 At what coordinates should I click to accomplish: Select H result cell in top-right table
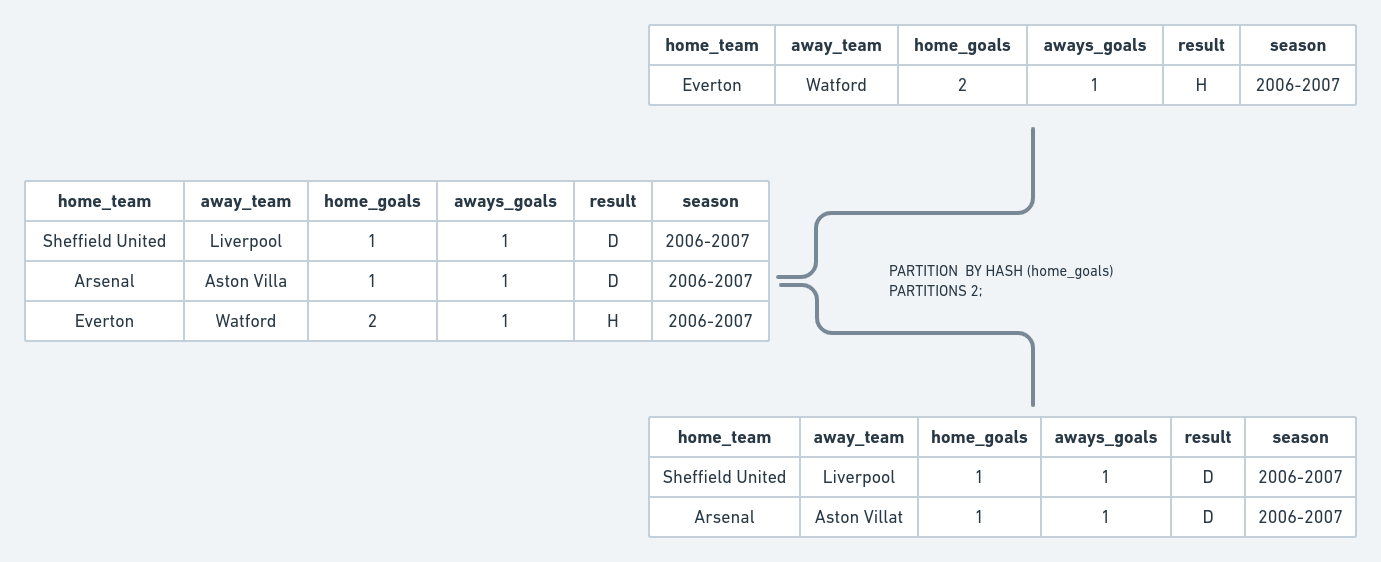tap(1201, 85)
